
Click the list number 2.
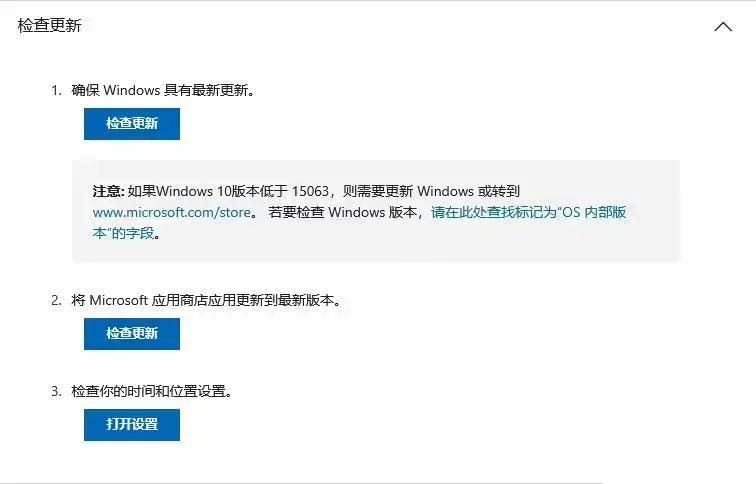[x=56, y=300]
